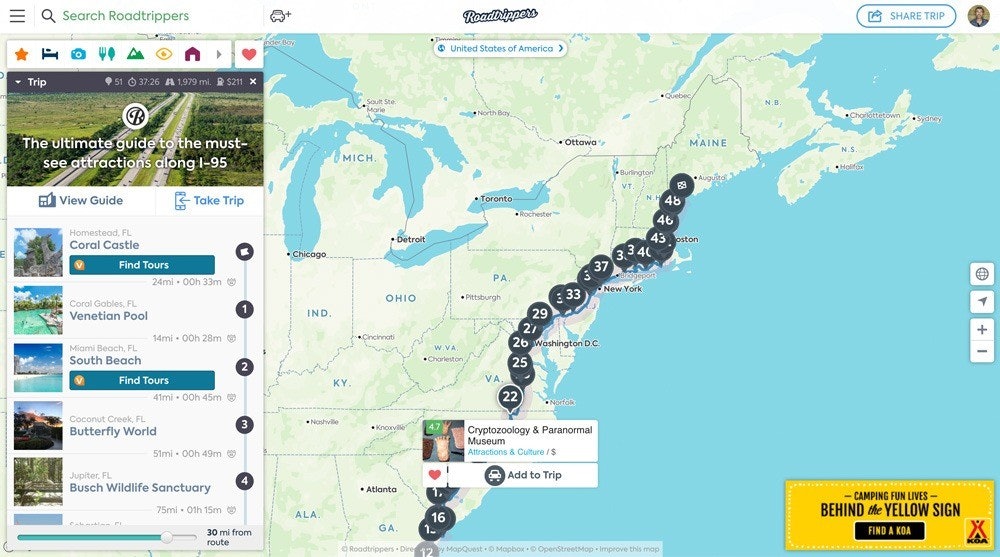The height and width of the screenshot is (557, 1000).
Task: Open the Take Trip tab
Action: point(209,200)
